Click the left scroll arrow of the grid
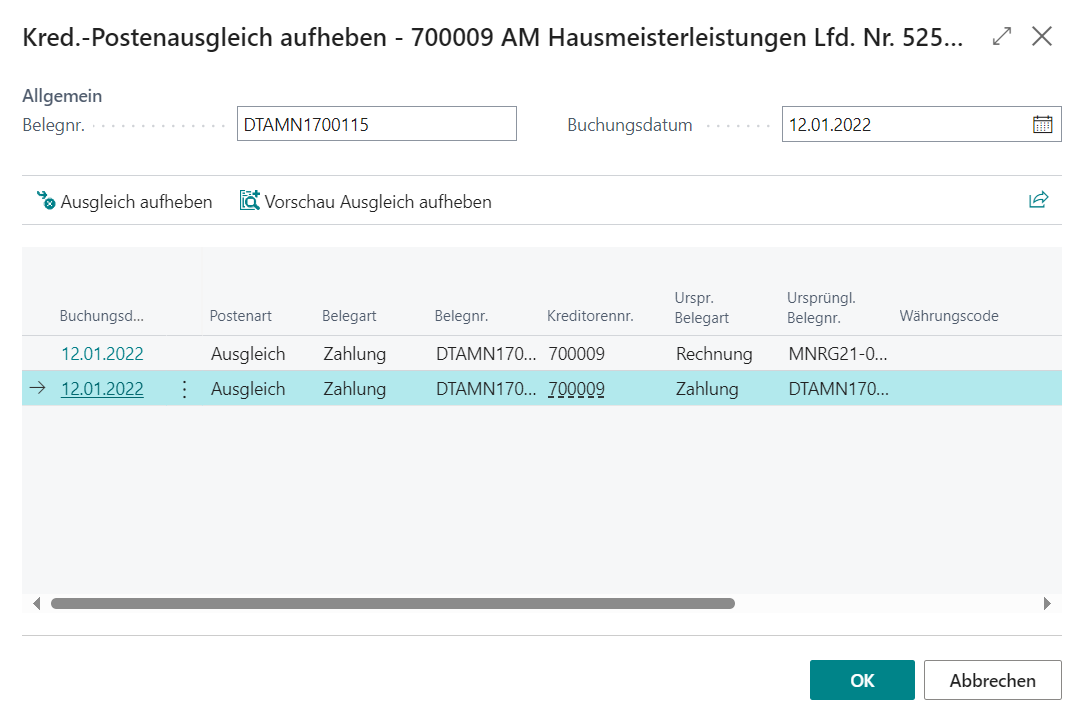Screen dimensions: 1089x726 36,603
